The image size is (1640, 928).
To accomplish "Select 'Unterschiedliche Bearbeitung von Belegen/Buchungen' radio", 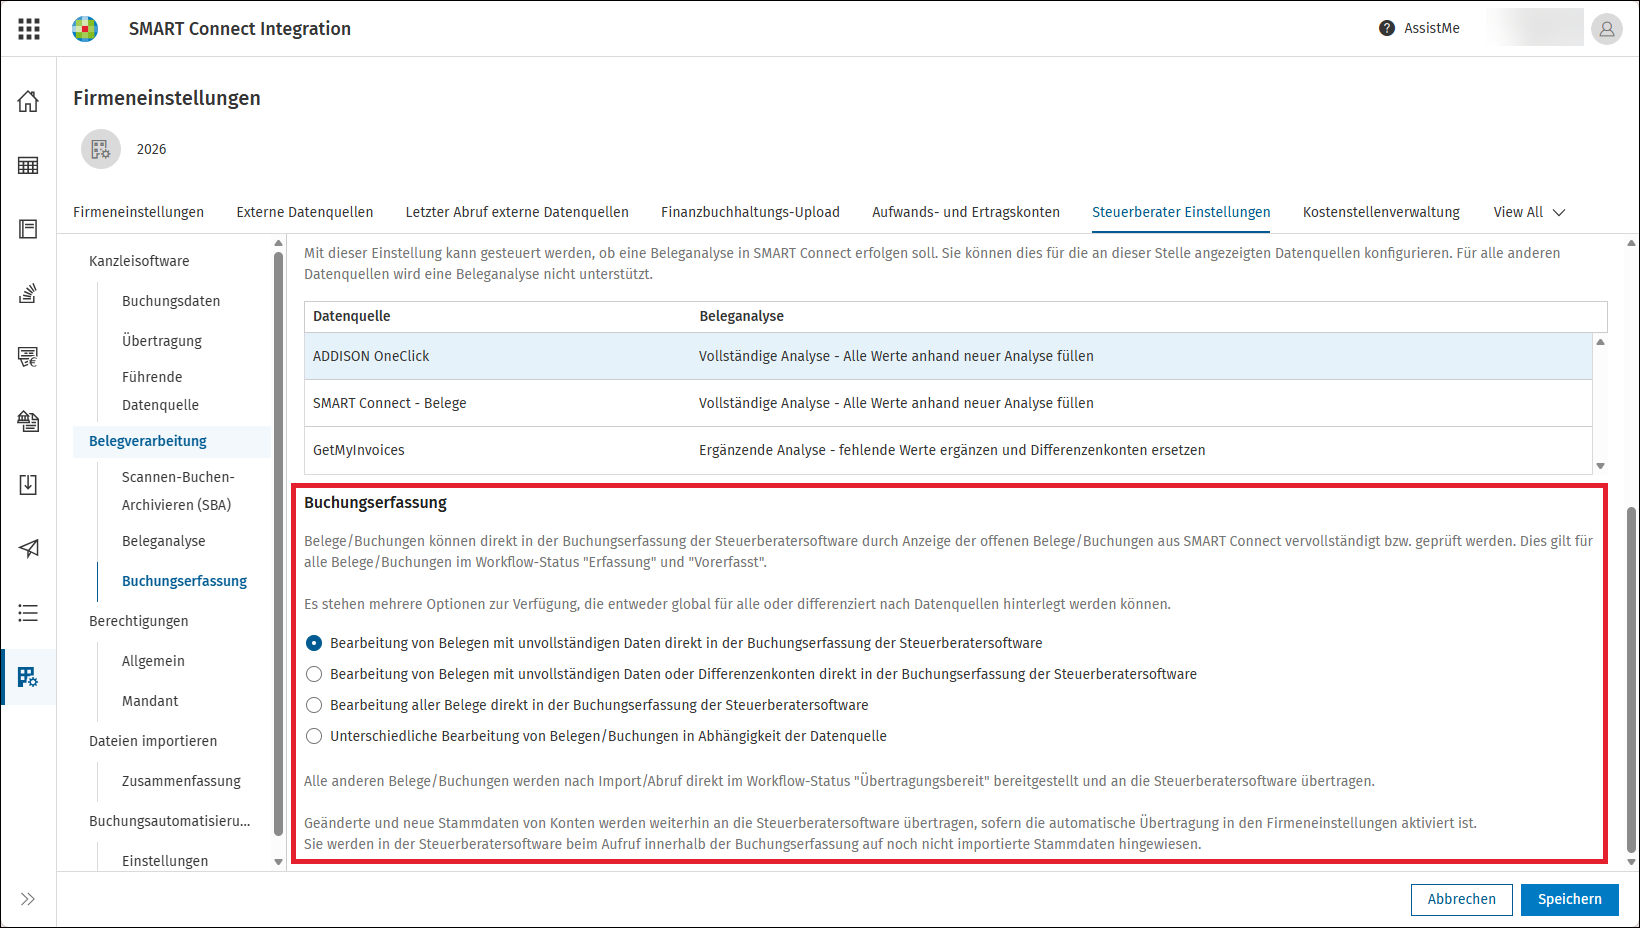I will [314, 736].
